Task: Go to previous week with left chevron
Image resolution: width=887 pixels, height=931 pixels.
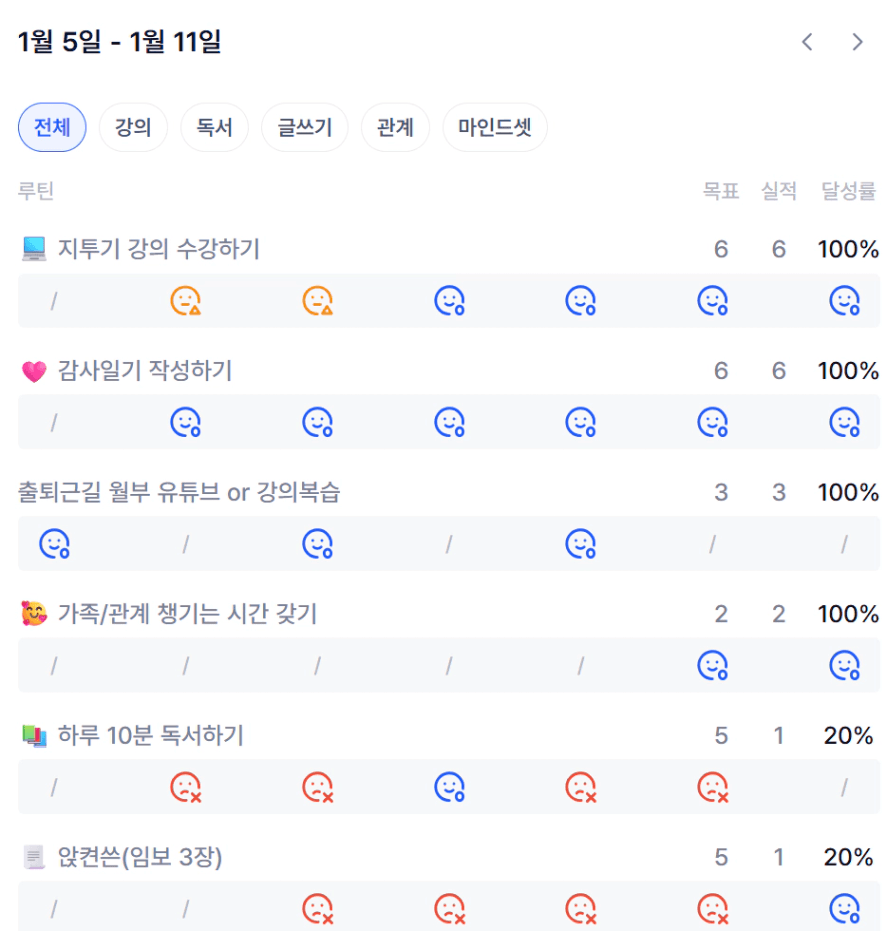Action: (807, 42)
